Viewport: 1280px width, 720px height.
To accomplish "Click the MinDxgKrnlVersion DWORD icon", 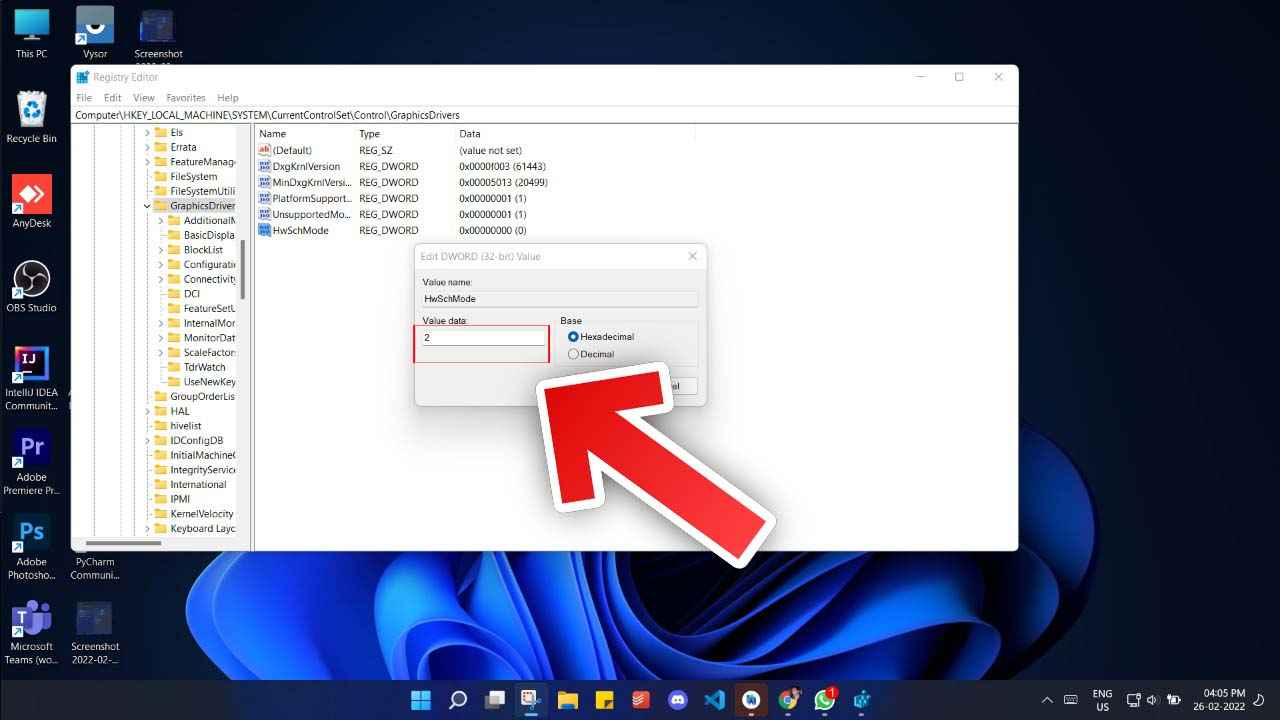I will click(265, 182).
